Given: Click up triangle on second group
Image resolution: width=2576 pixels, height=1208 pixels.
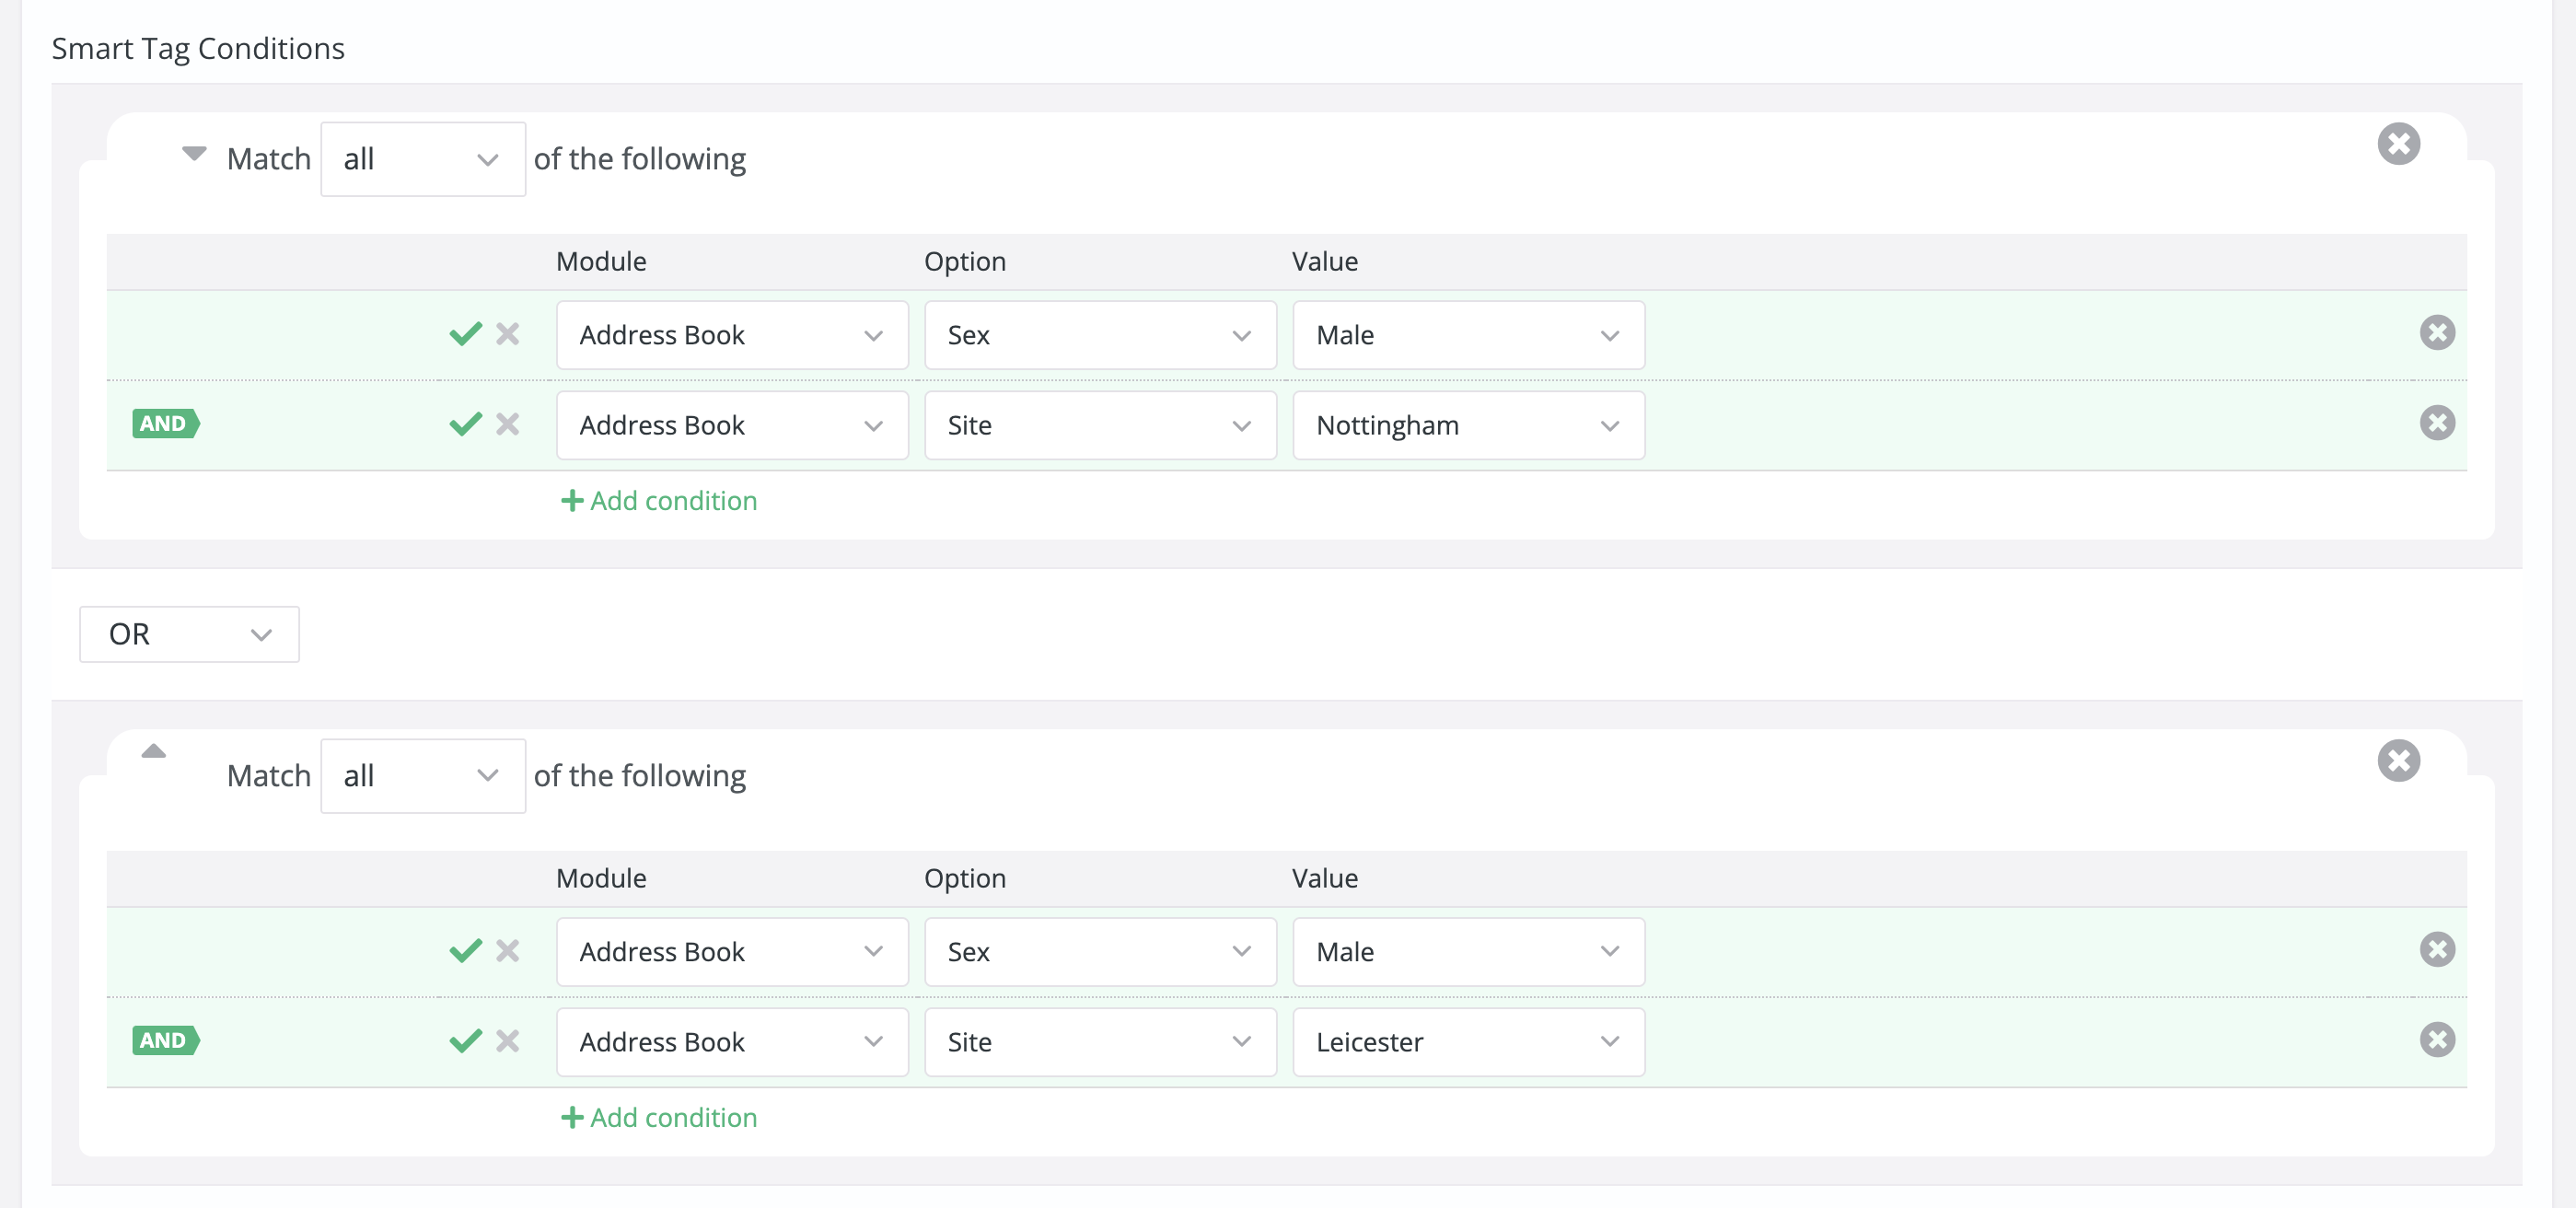Looking at the screenshot, I should point(153,751).
